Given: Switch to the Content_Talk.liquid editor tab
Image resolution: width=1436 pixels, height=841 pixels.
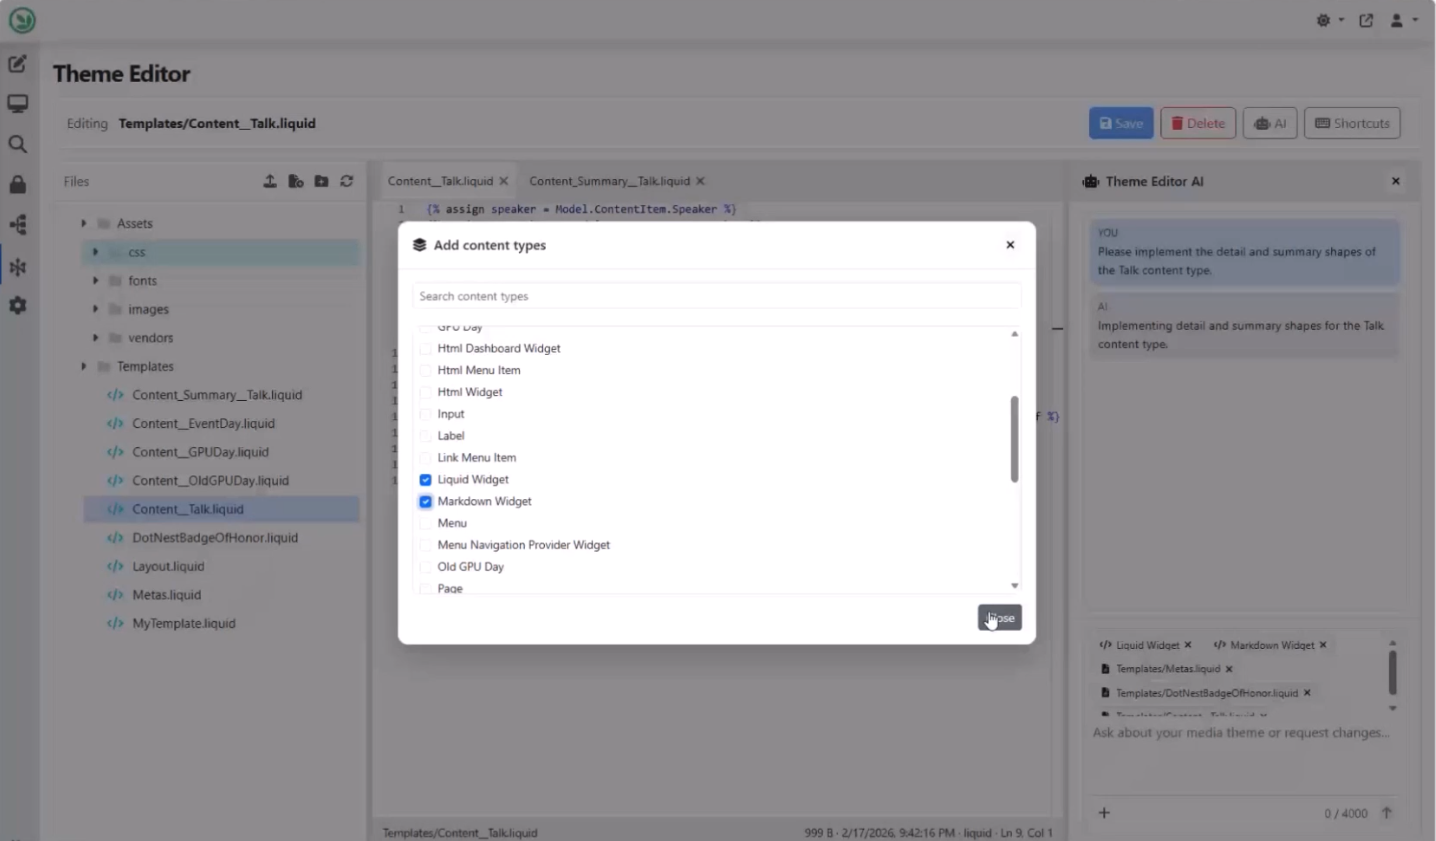Looking at the screenshot, I should [x=440, y=181].
